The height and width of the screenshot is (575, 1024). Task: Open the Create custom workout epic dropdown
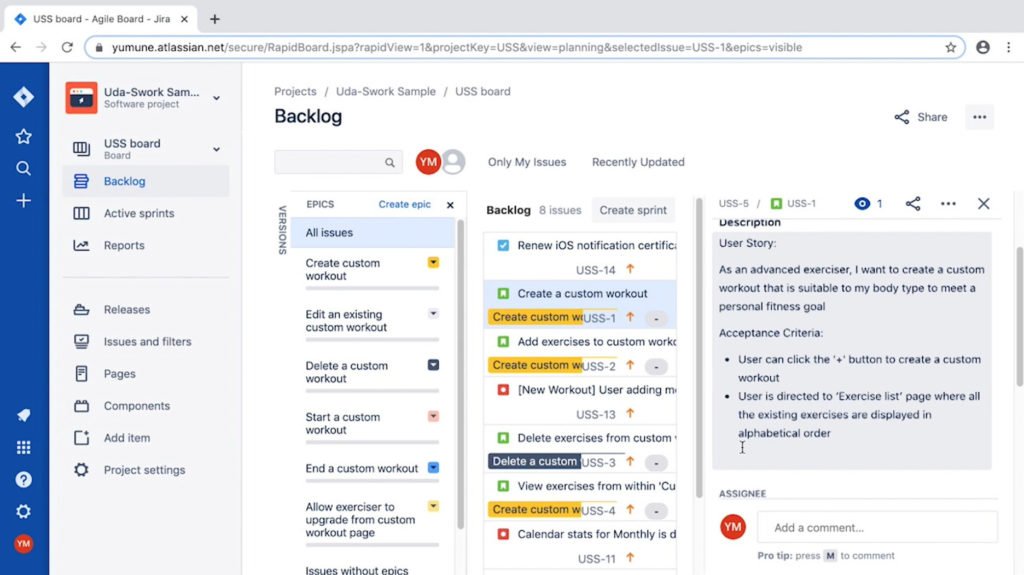point(433,263)
